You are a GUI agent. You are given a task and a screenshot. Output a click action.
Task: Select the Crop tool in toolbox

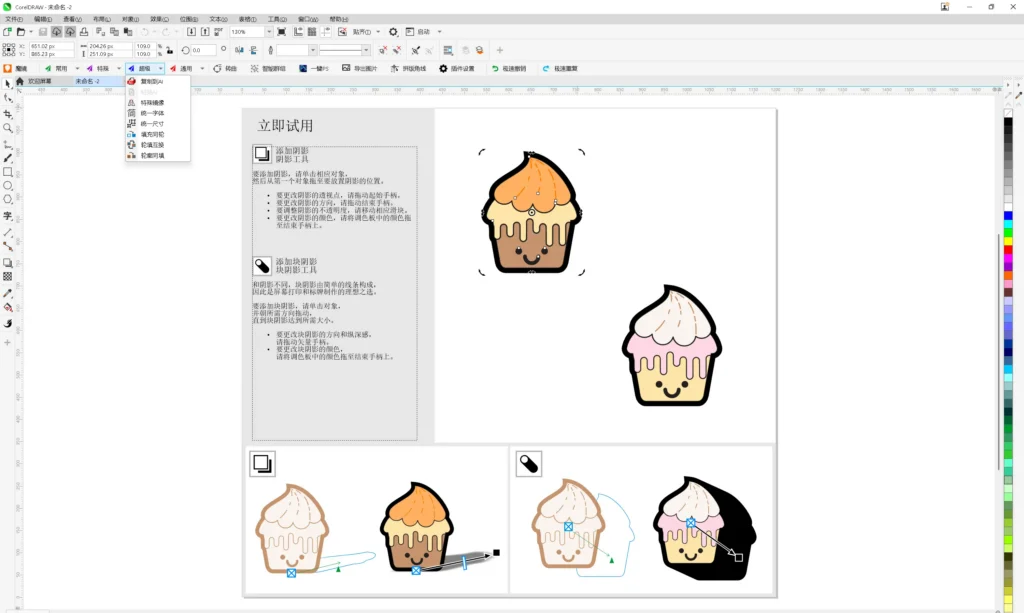tap(8, 114)
